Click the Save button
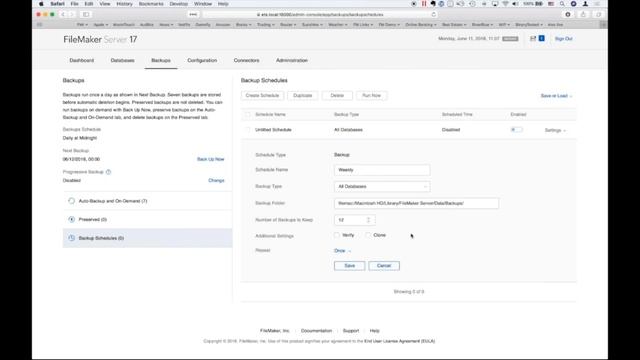 tap(349, 266)
